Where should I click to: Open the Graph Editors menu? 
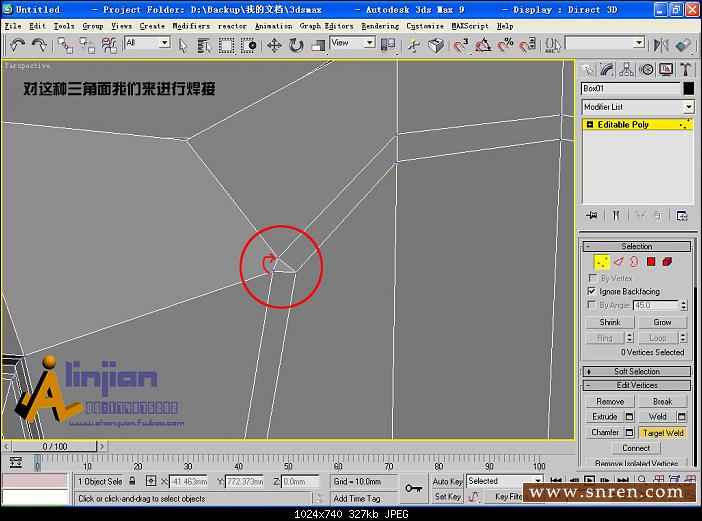[326, 26]
